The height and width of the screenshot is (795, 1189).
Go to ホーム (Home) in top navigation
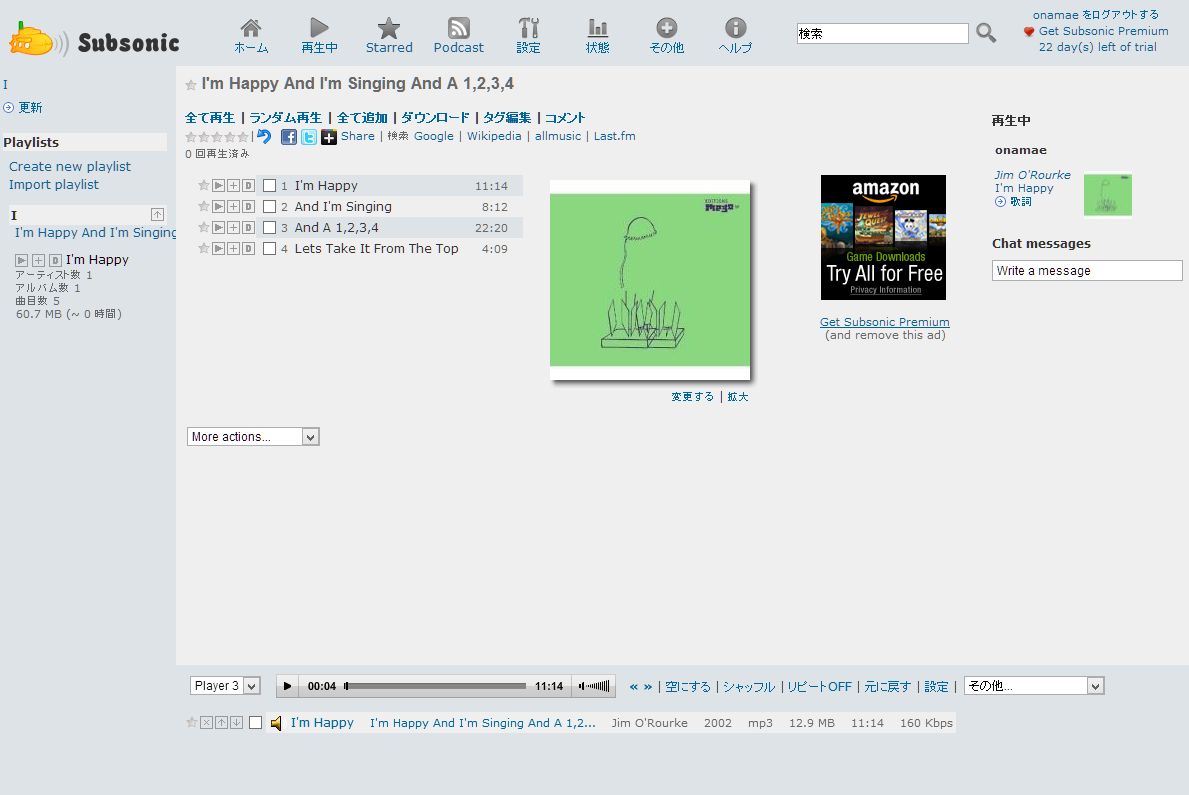pyautogui.click(x=251, y=36)
